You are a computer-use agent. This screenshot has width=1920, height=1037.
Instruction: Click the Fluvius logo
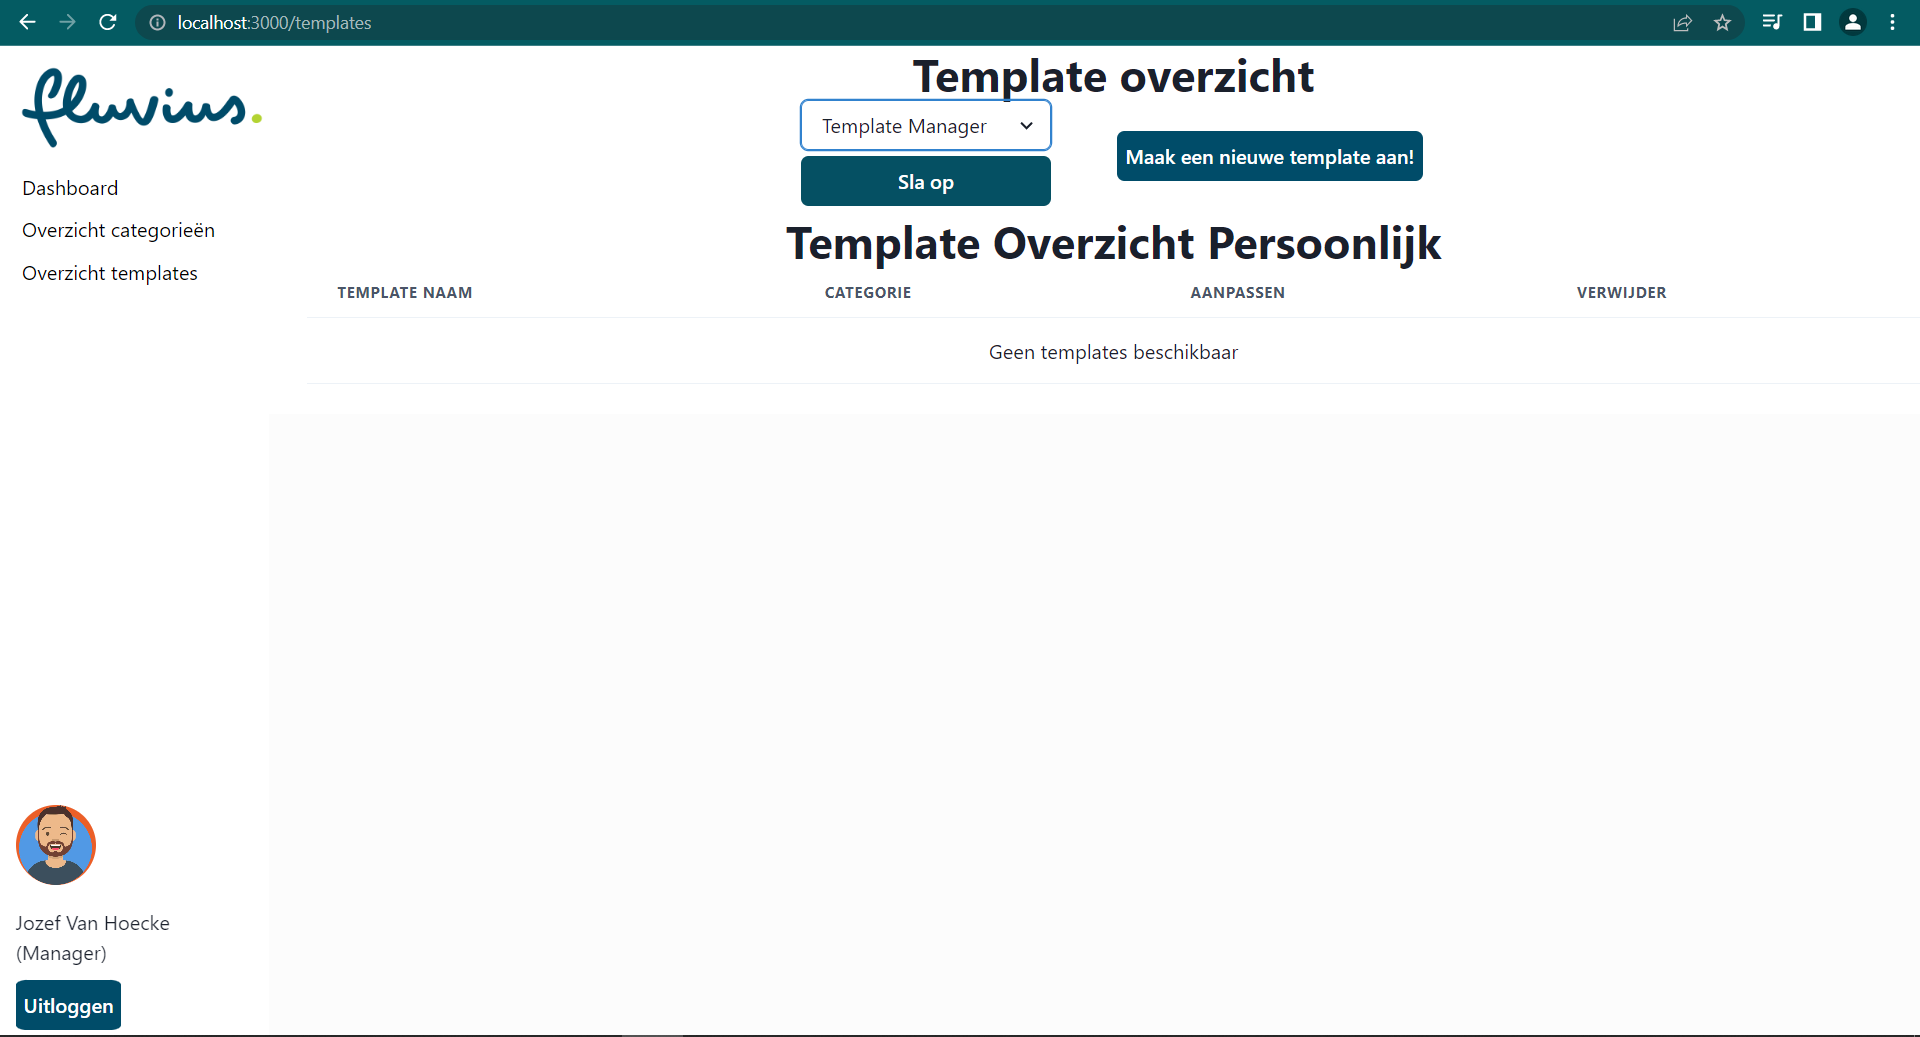click(140, 108)
